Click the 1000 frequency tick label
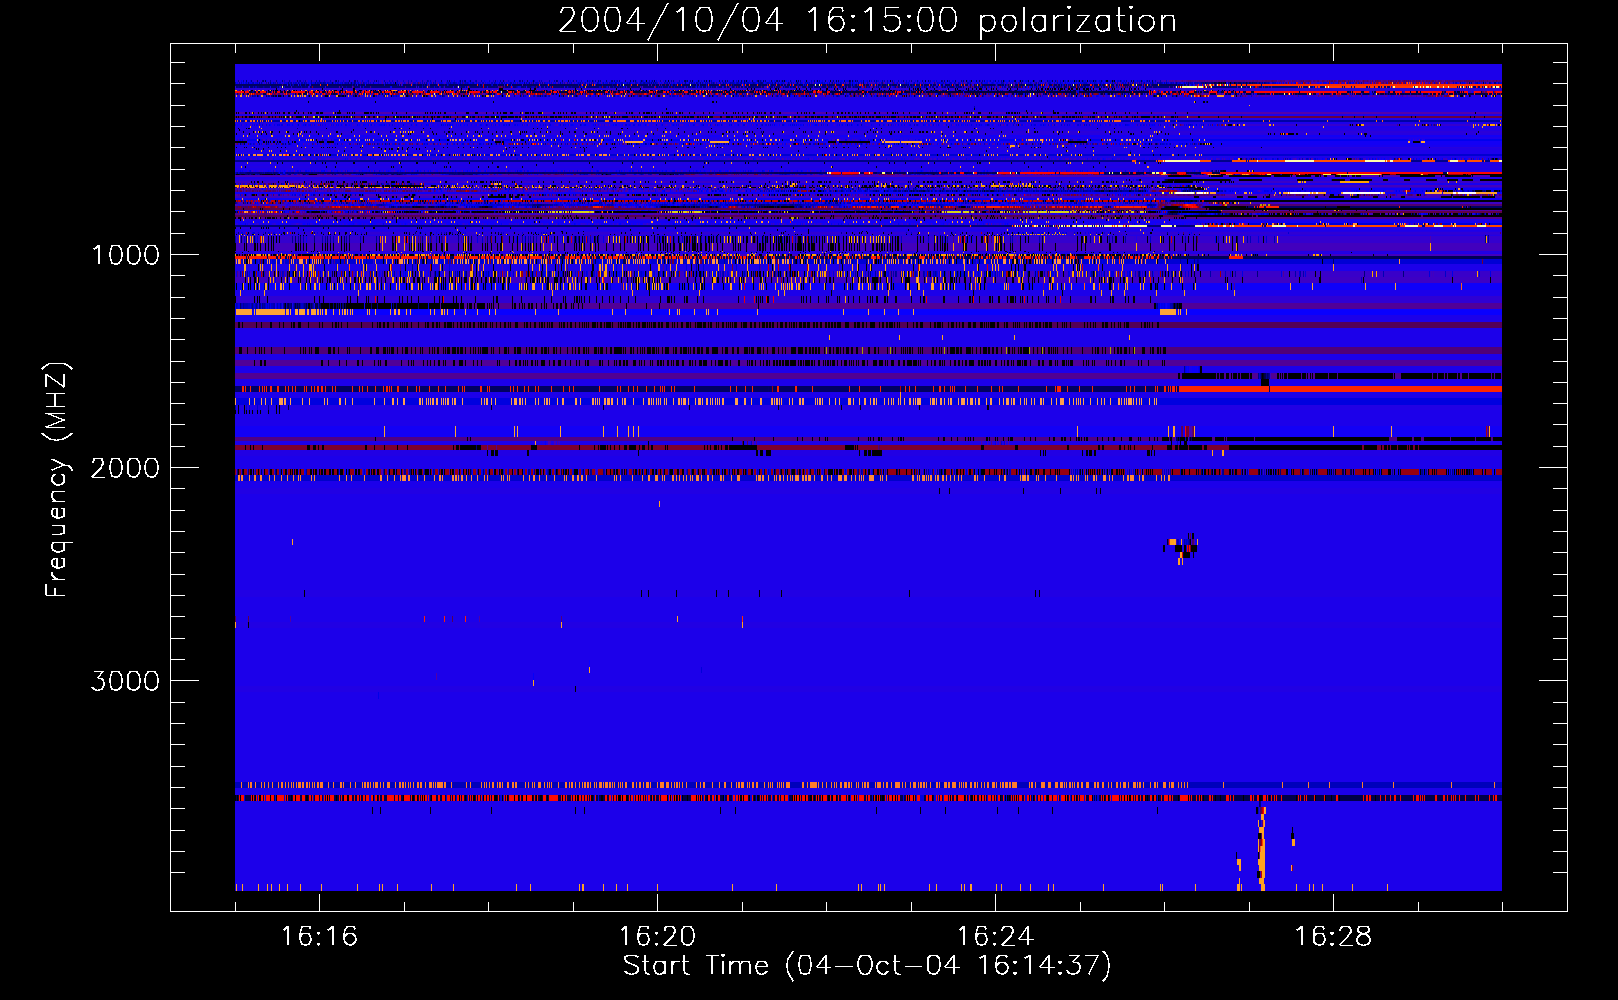The height and width of the screenshot is (1000, 1618). (x=125, y=255)
